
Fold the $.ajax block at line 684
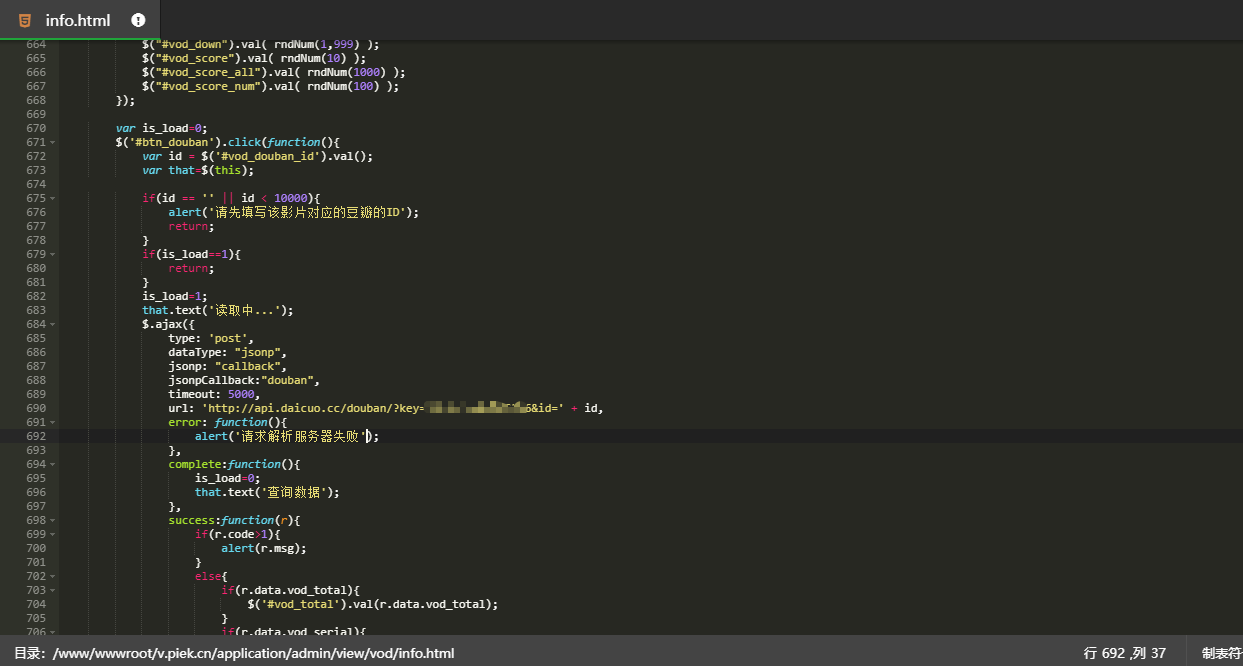tap(52, 324)
